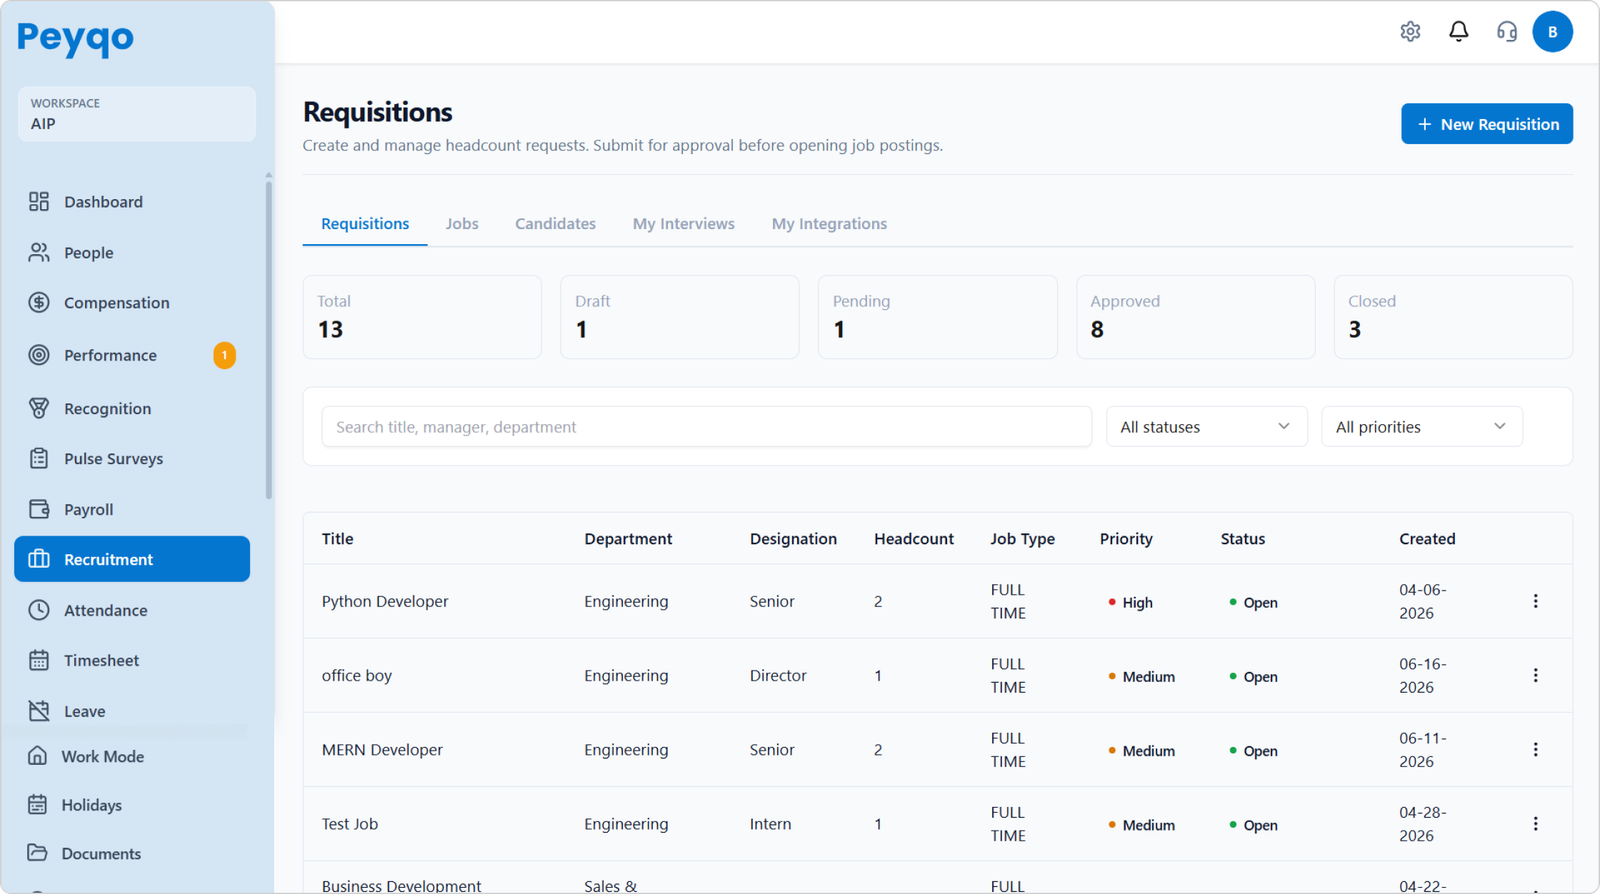Switch to the Requisitions tab
Viewport: 1600px width, 894px height.
coord(365,224)
